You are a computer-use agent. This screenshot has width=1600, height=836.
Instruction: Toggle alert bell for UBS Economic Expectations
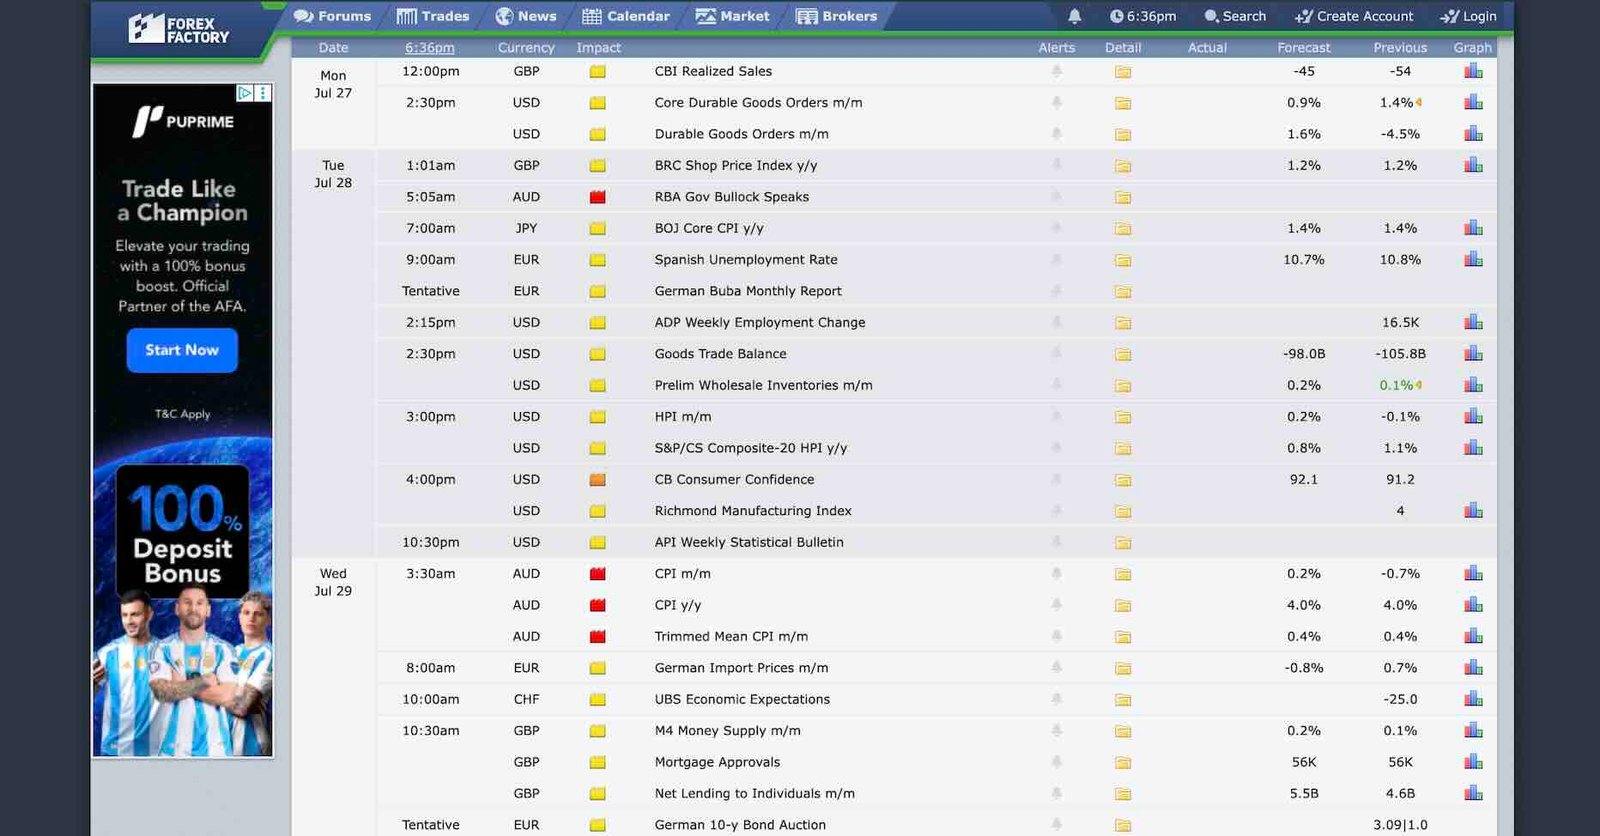[x=1056, y=699]
